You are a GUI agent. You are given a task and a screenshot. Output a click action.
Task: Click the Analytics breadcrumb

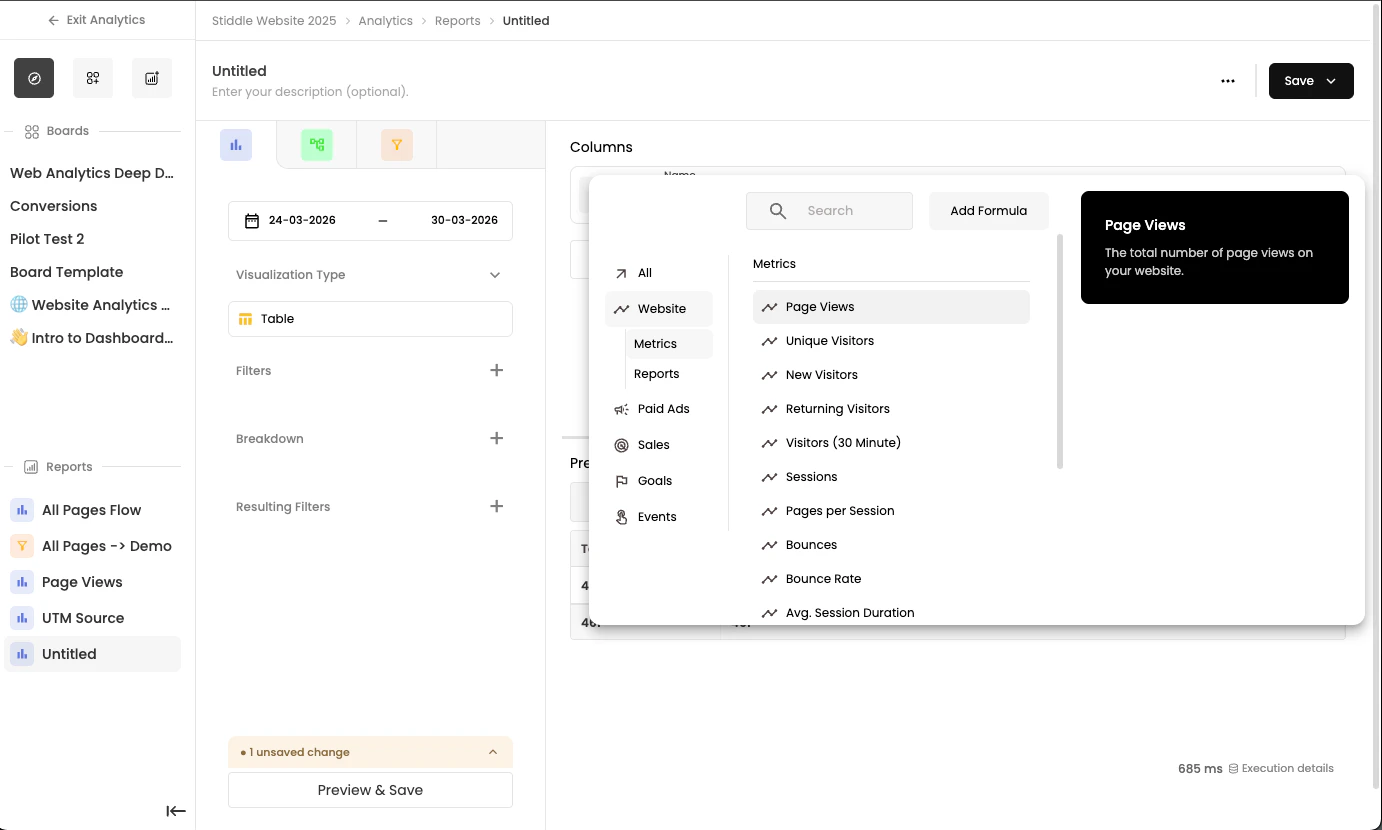[386, 21]
